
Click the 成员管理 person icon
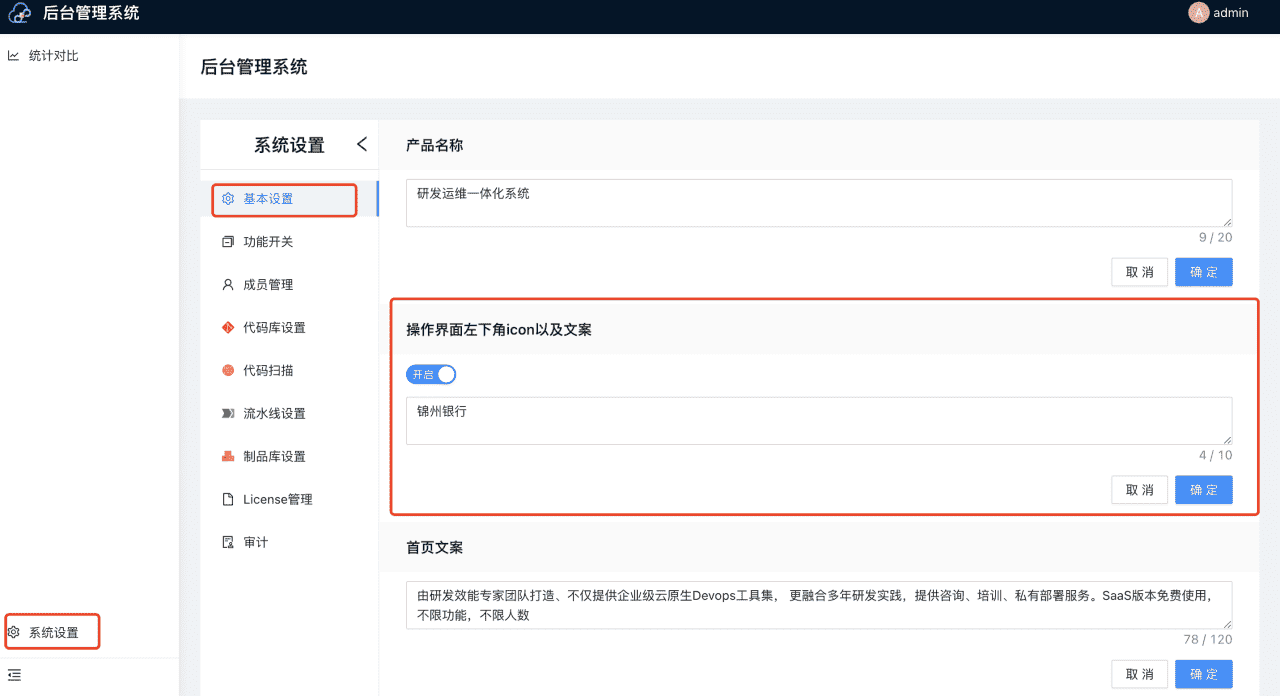pyautogui.click(x=228, y=284)
